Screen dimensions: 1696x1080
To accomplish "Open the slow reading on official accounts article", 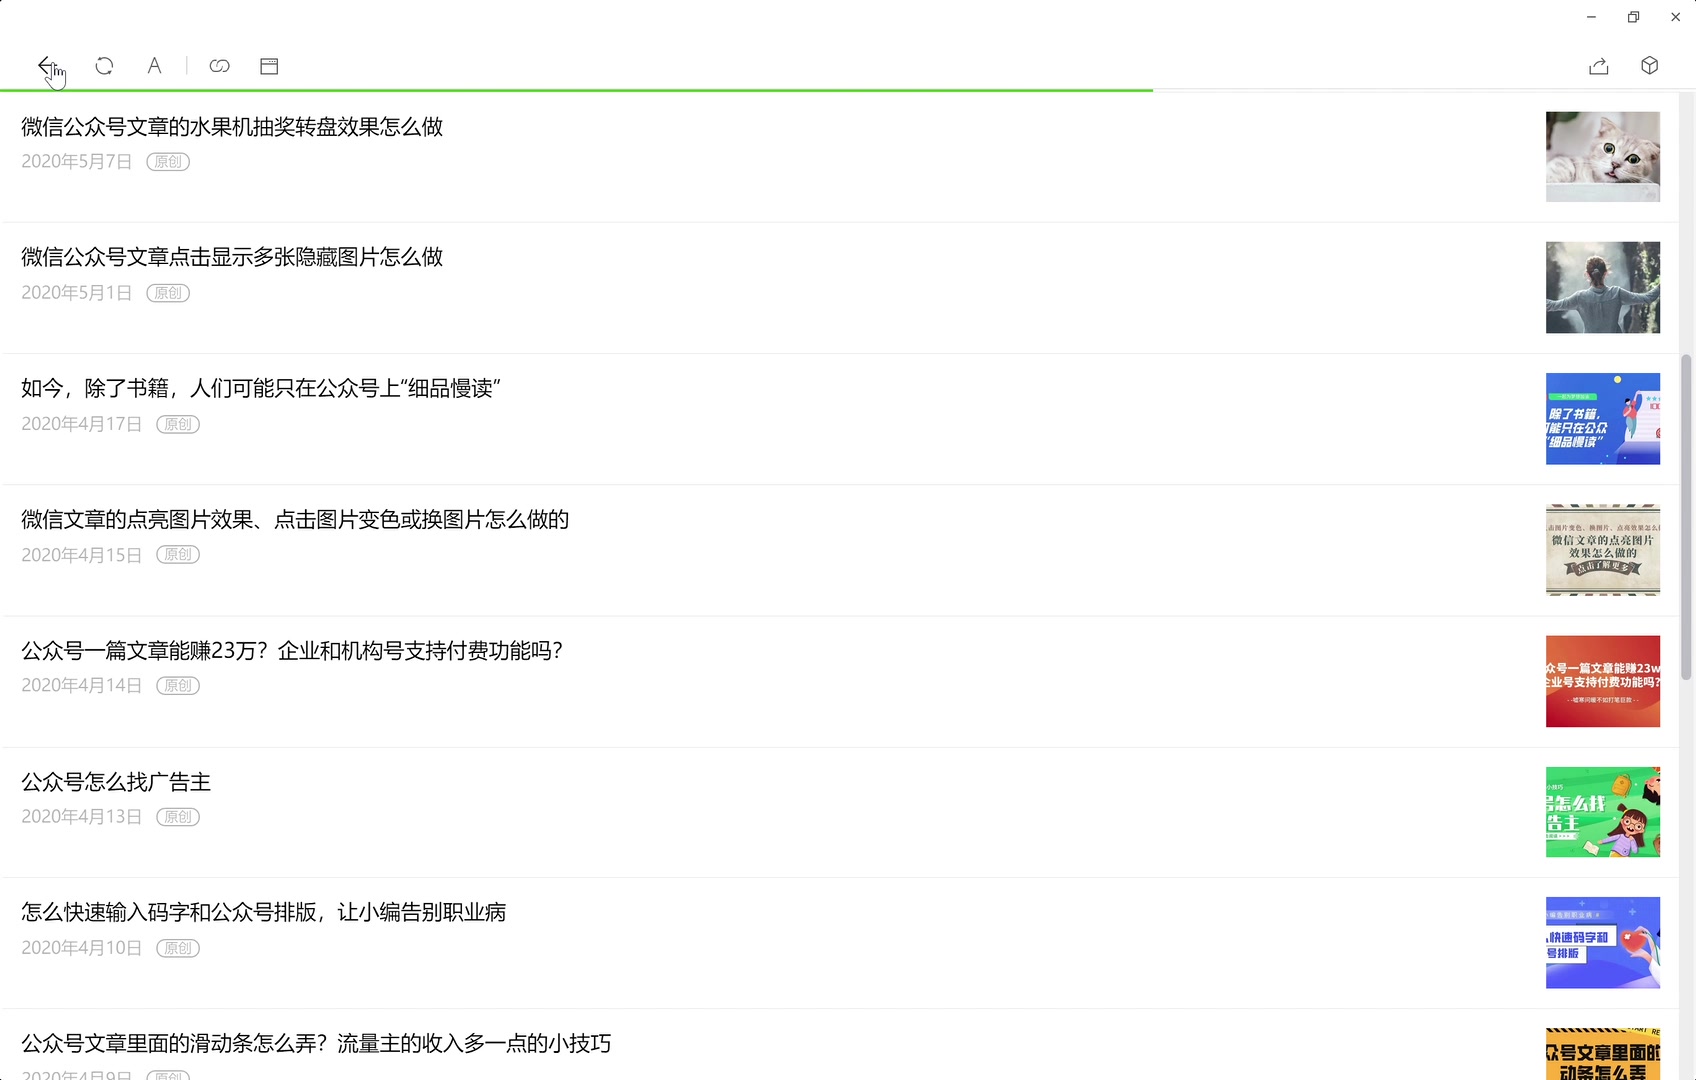I will [262, 388].
